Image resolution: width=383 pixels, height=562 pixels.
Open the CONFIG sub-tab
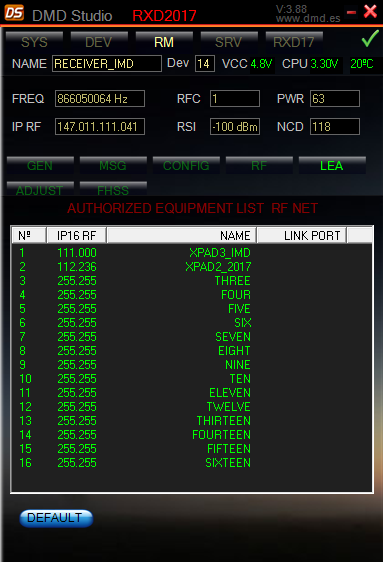coord(186,166)
